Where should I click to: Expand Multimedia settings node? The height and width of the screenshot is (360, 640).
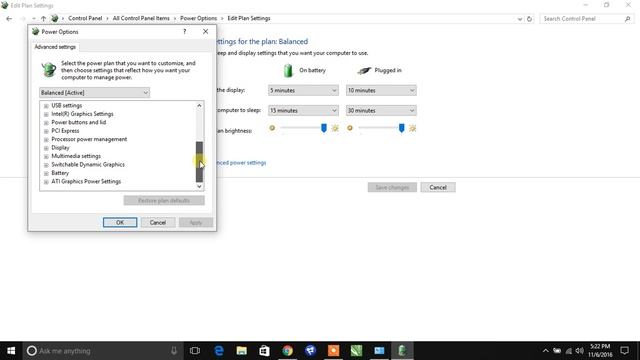(46, 156)
